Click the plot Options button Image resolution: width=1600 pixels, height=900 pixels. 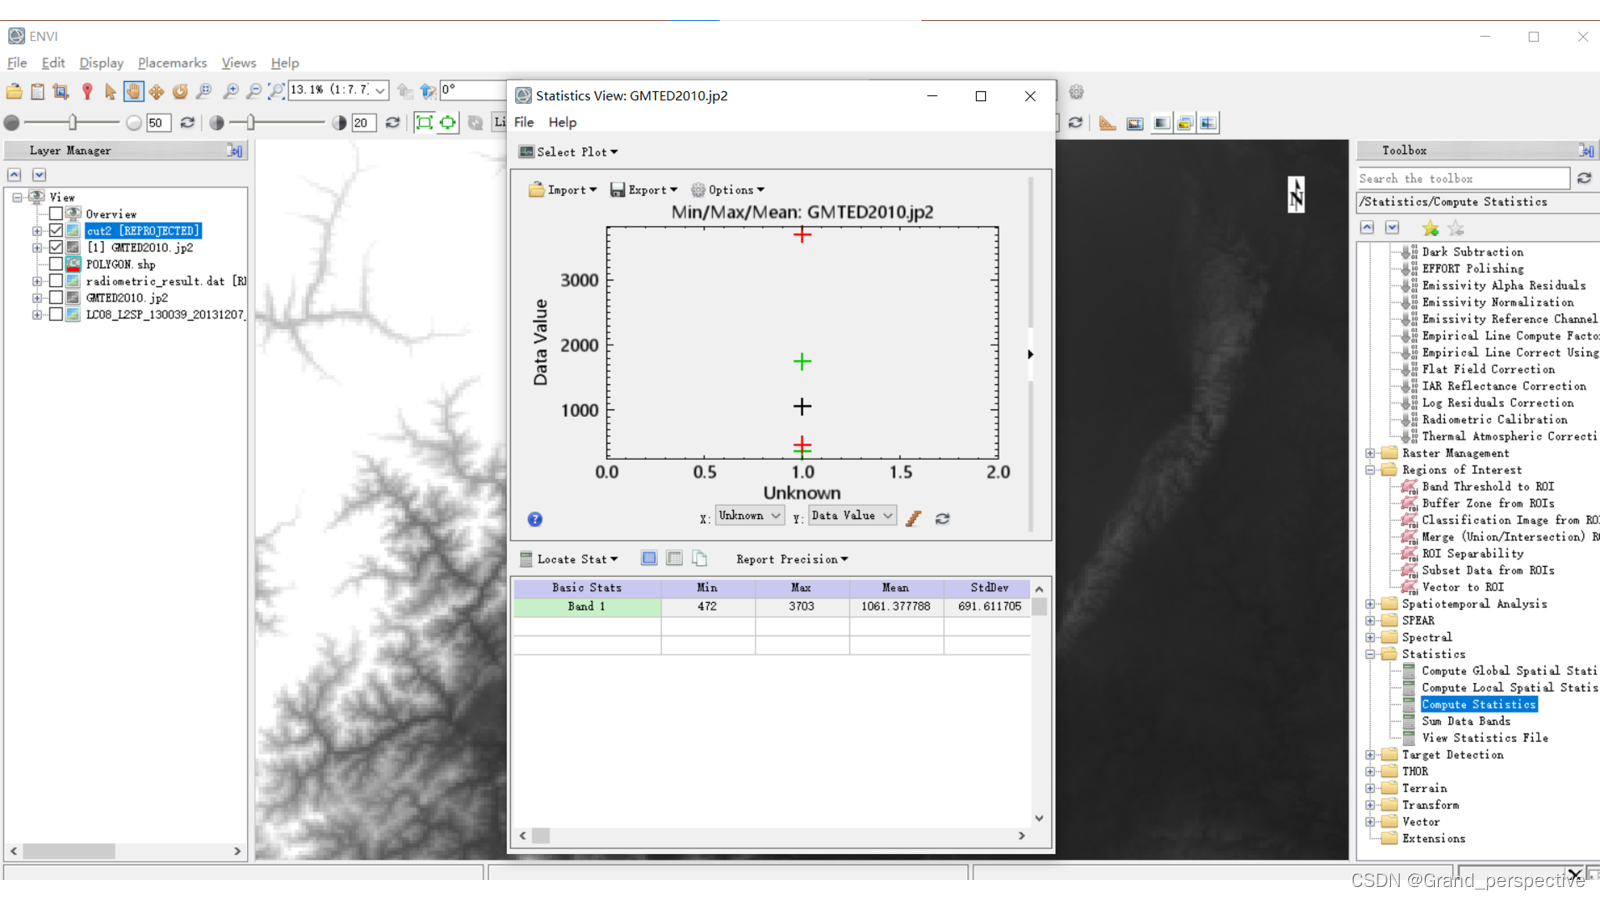pyautogui.click(x=727, y=190)
